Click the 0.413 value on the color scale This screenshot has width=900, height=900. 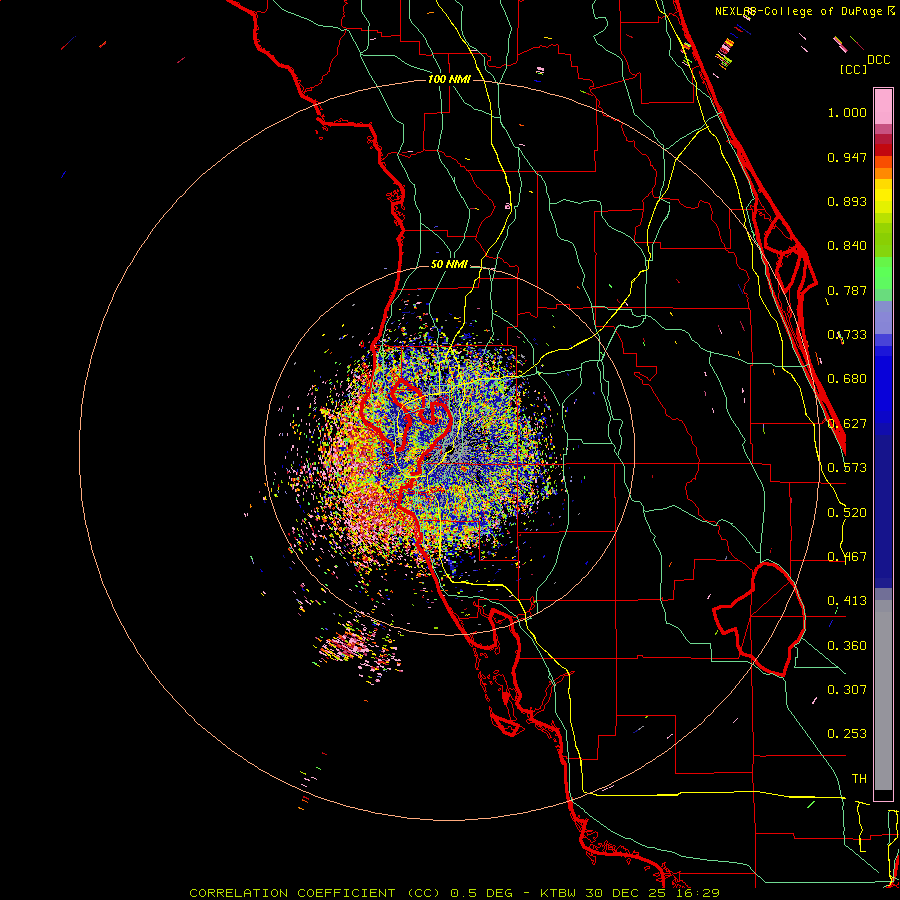[847, 601]
